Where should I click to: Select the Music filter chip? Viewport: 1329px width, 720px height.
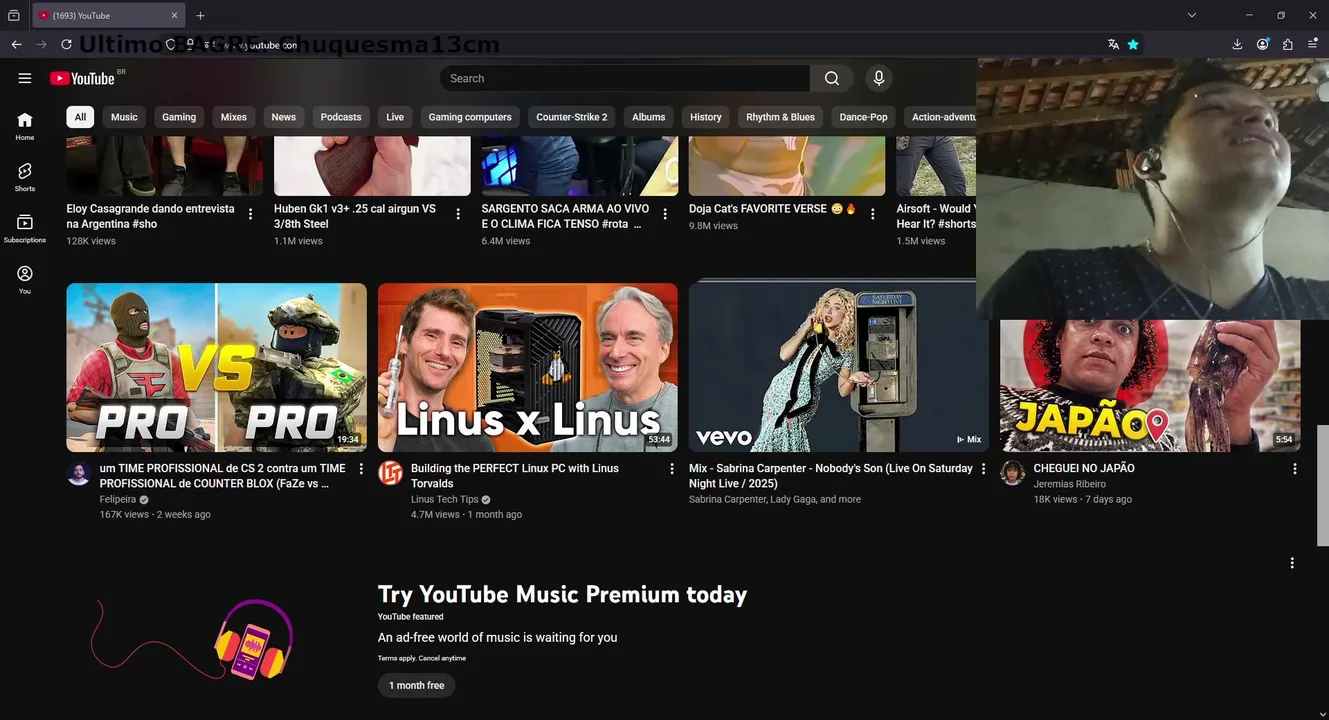coord(124,117)
